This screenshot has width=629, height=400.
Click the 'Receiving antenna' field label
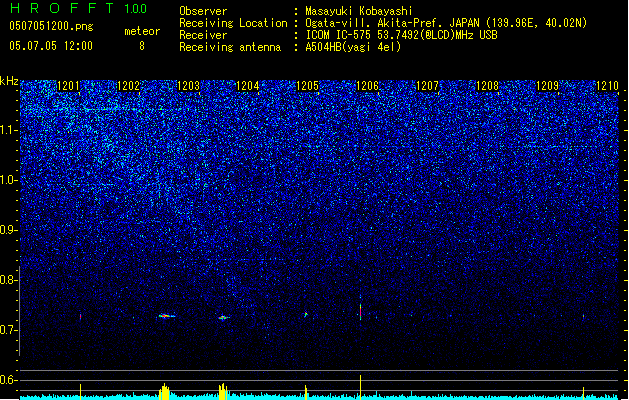point(230,47)
